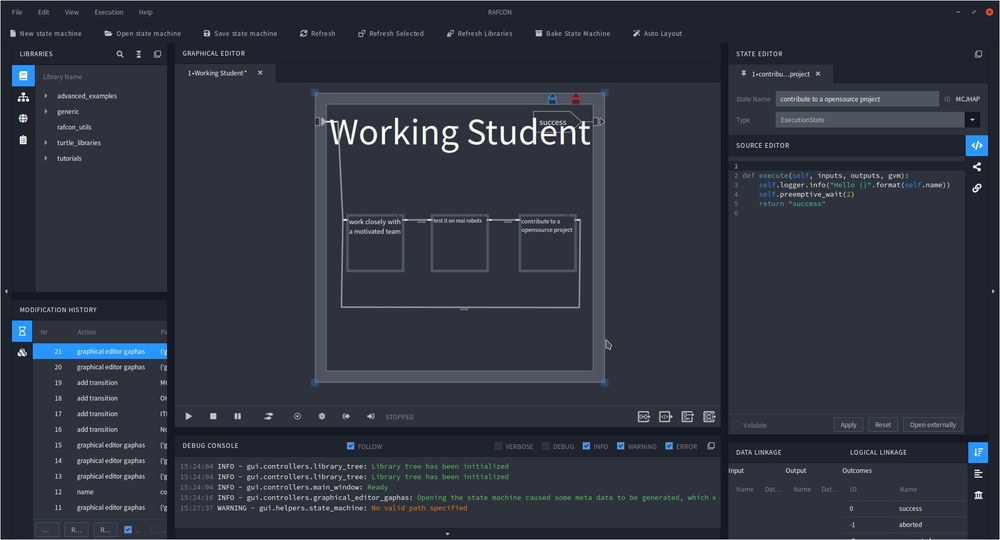Open the global variables globe icon

coord(23,118)
